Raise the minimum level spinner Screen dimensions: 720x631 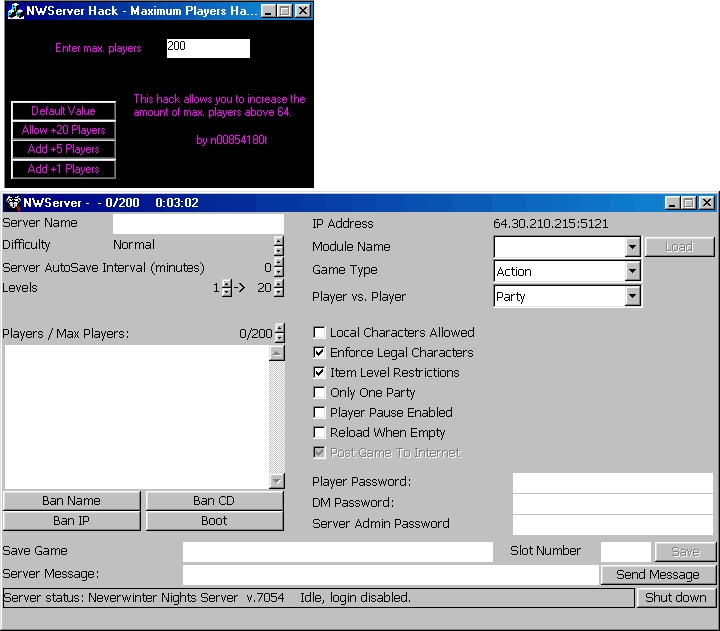tap(227, 283)
